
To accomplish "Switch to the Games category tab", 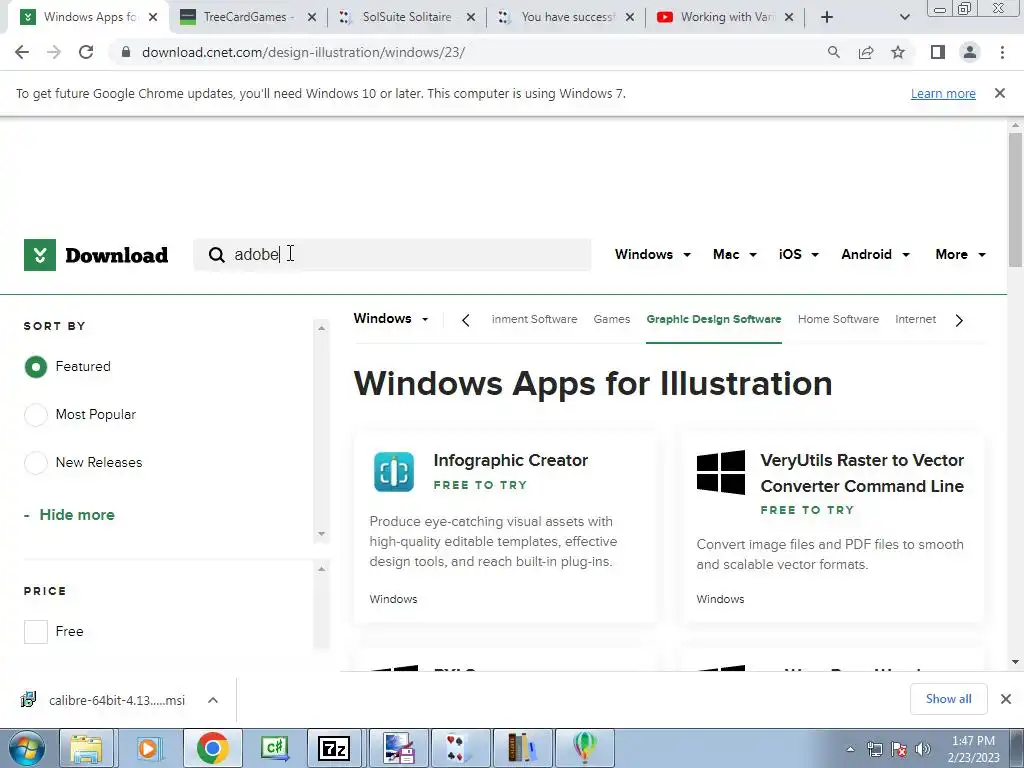I will pyautogui.click(x=612, y=319).
